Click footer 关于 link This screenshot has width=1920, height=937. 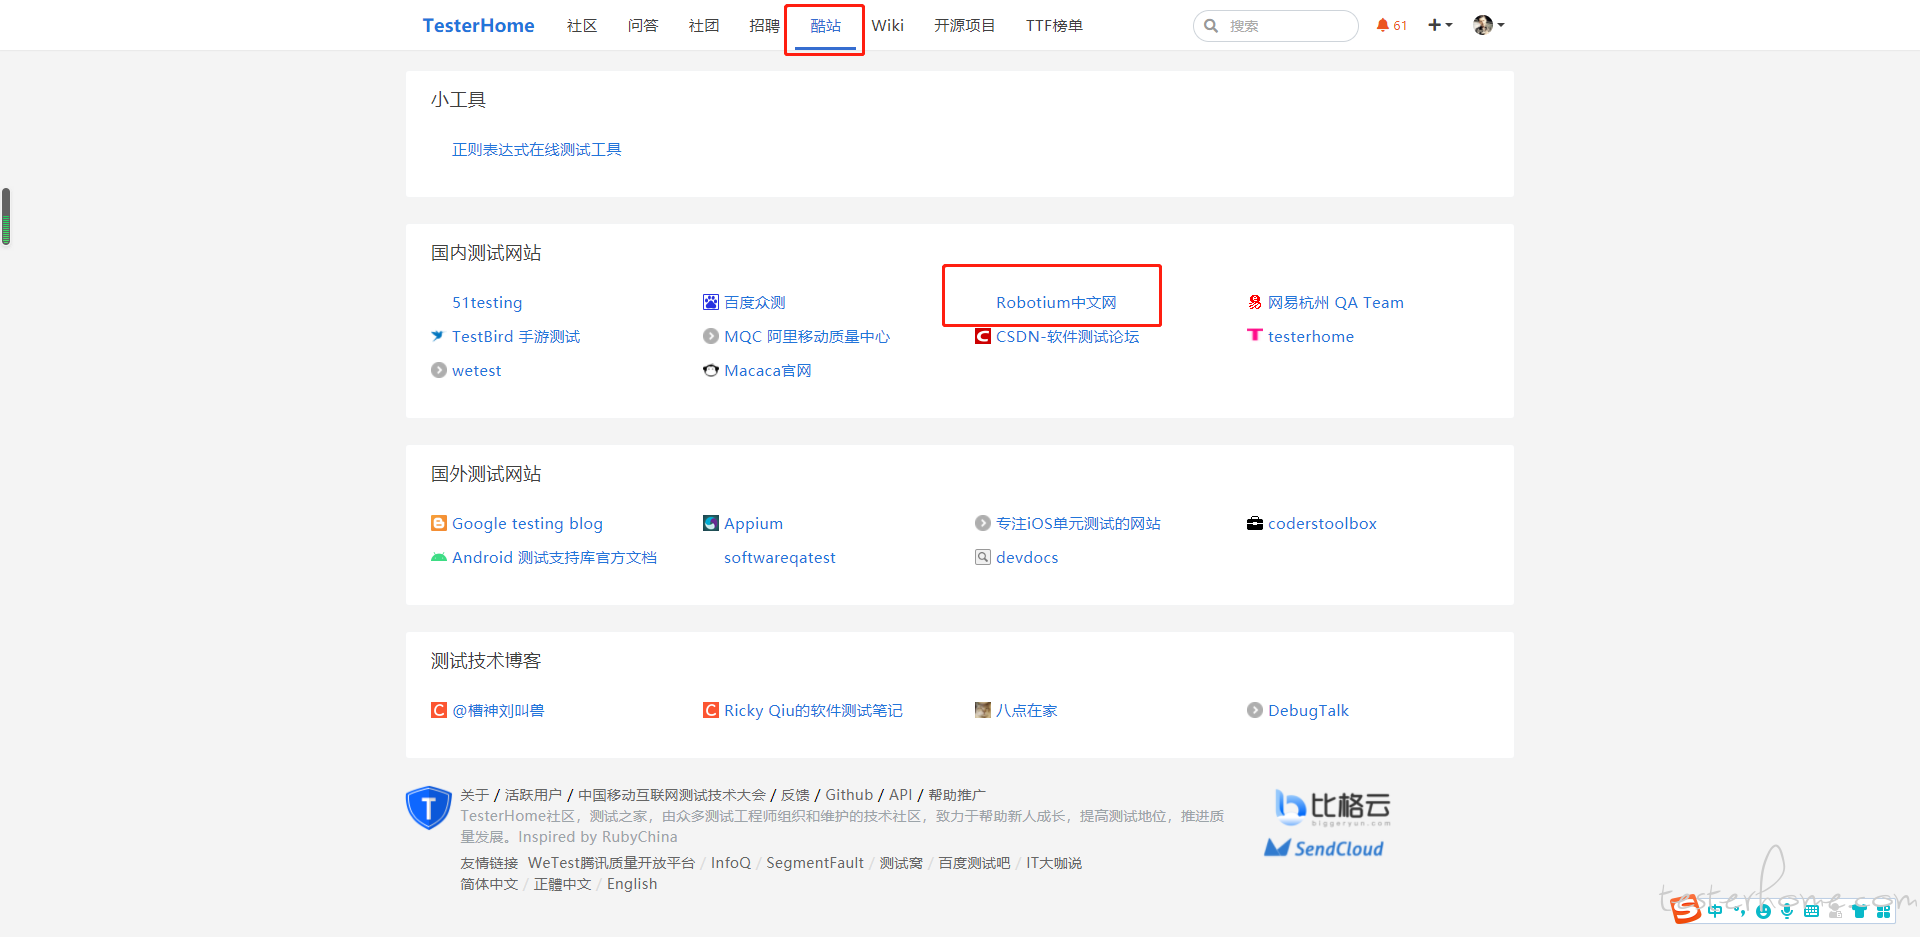pos(474,794)
